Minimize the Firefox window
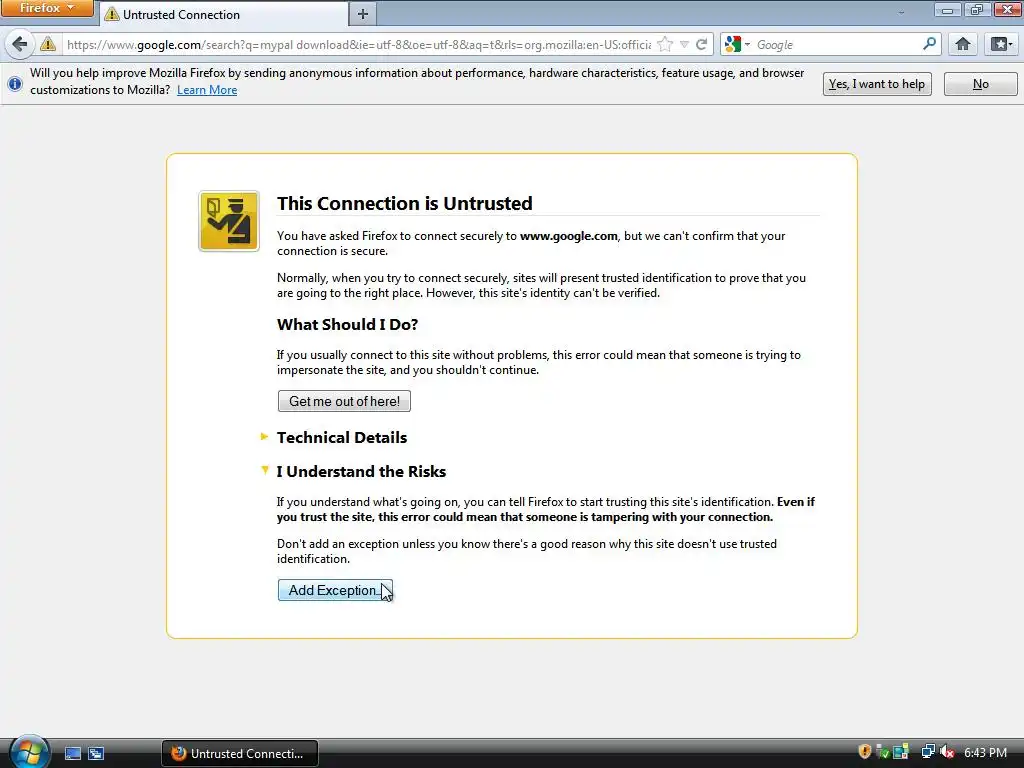 [947, 9]
